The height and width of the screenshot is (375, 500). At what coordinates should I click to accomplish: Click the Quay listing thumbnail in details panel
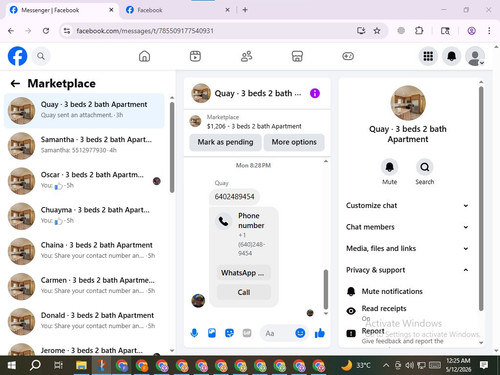pyautogui.click(x=408, y=103)
